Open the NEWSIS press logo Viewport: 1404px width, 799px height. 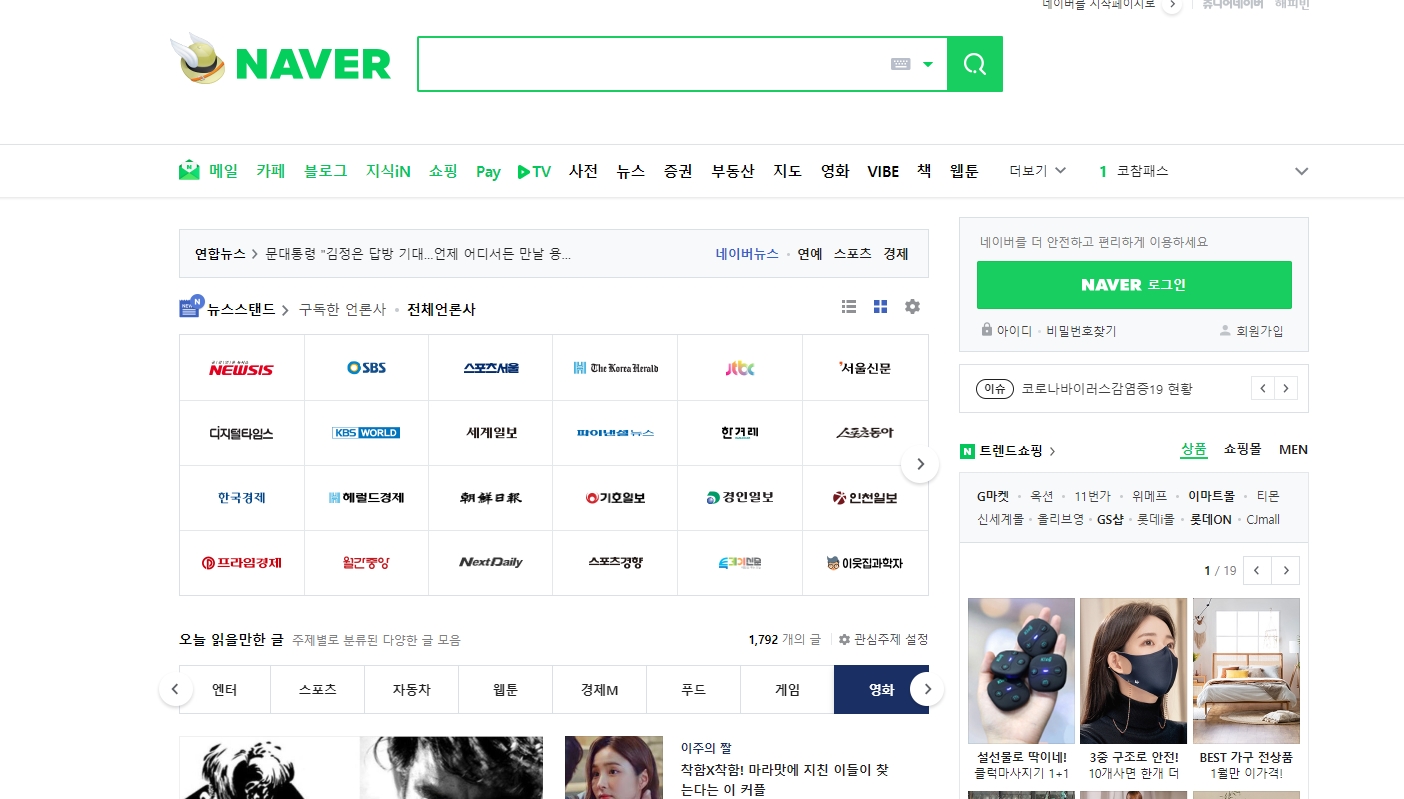[x=241, y=368]
